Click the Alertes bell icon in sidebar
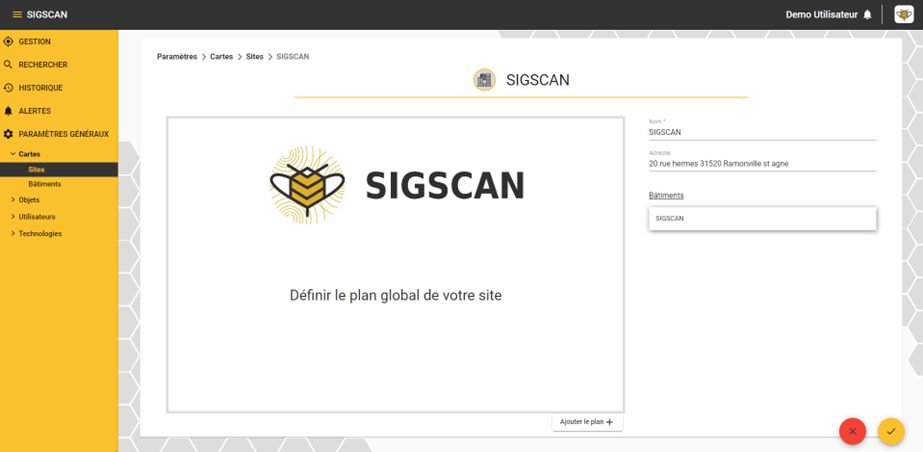The width and height of the screenshot is (923, 452). pos(8,111)
